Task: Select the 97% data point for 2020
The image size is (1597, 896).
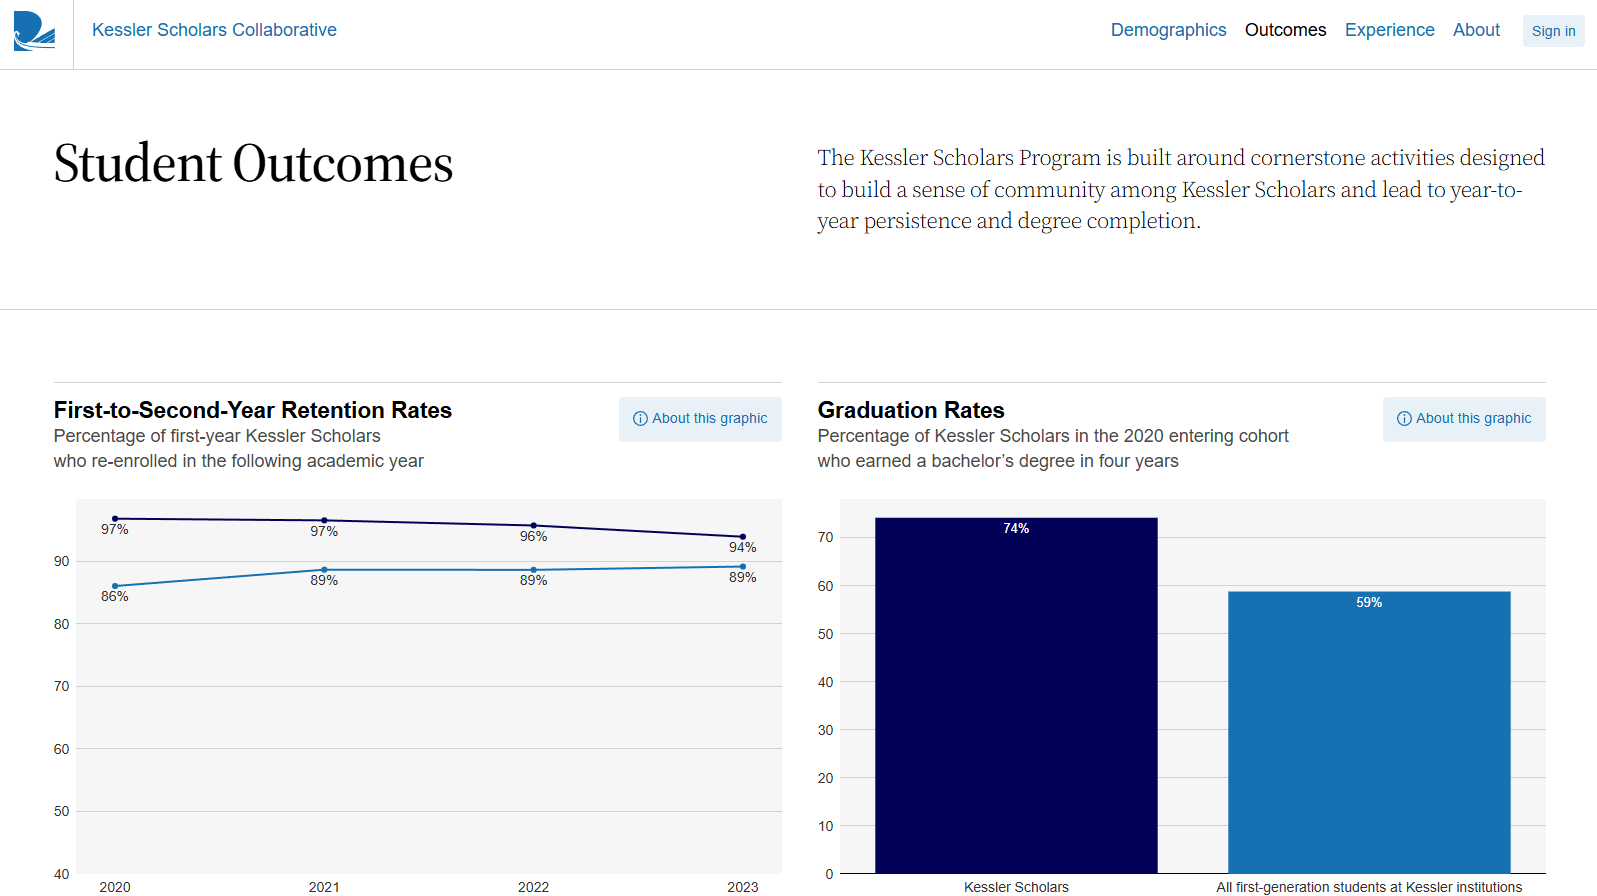Action: 115,519
